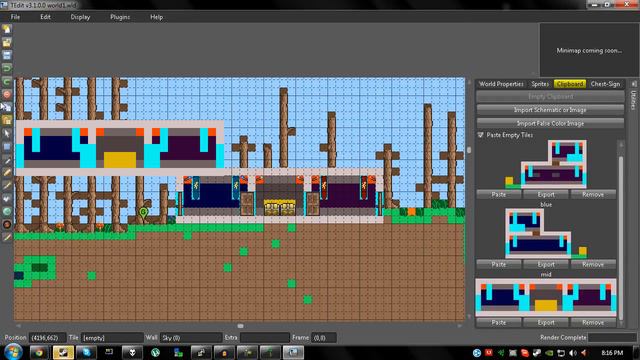Select the green globe Point tool

(x=7, y=211)
